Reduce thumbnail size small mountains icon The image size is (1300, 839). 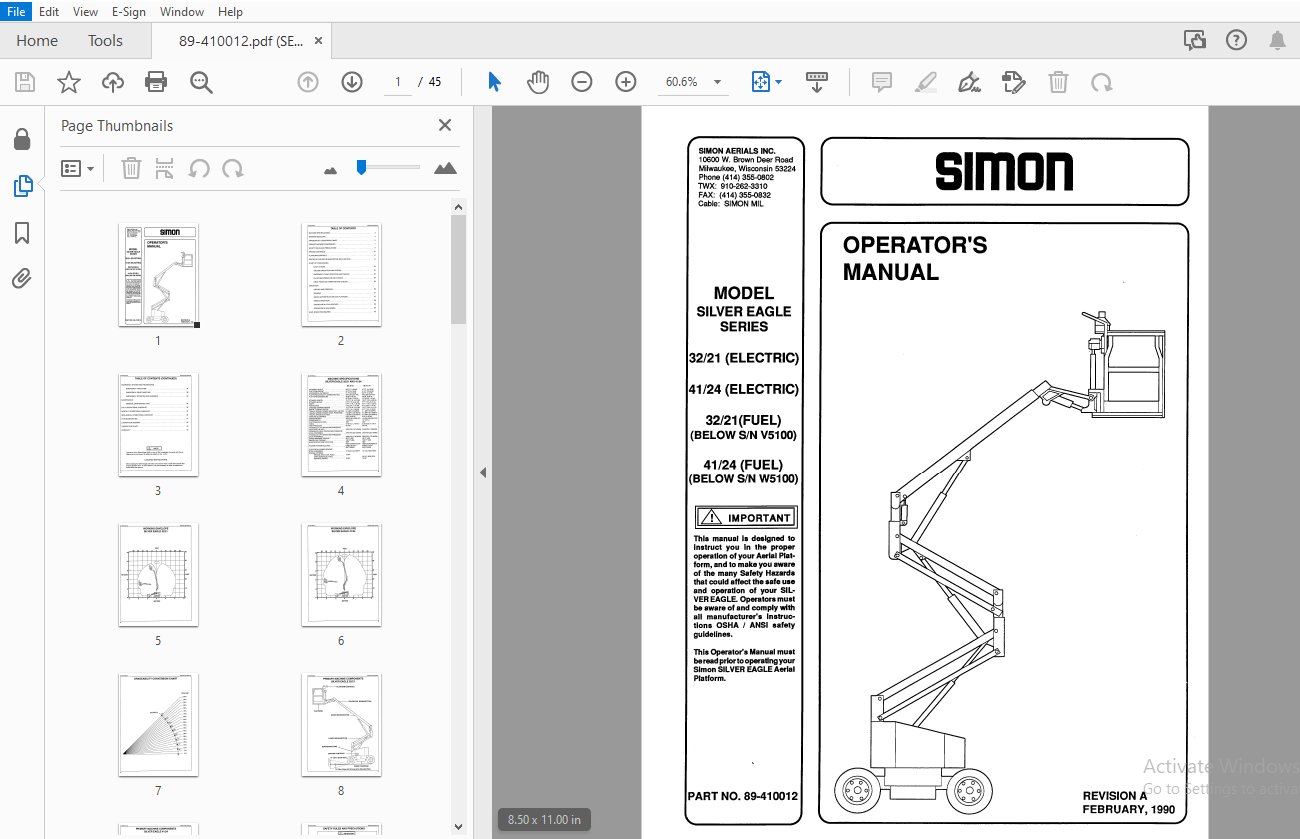(331, 170)
